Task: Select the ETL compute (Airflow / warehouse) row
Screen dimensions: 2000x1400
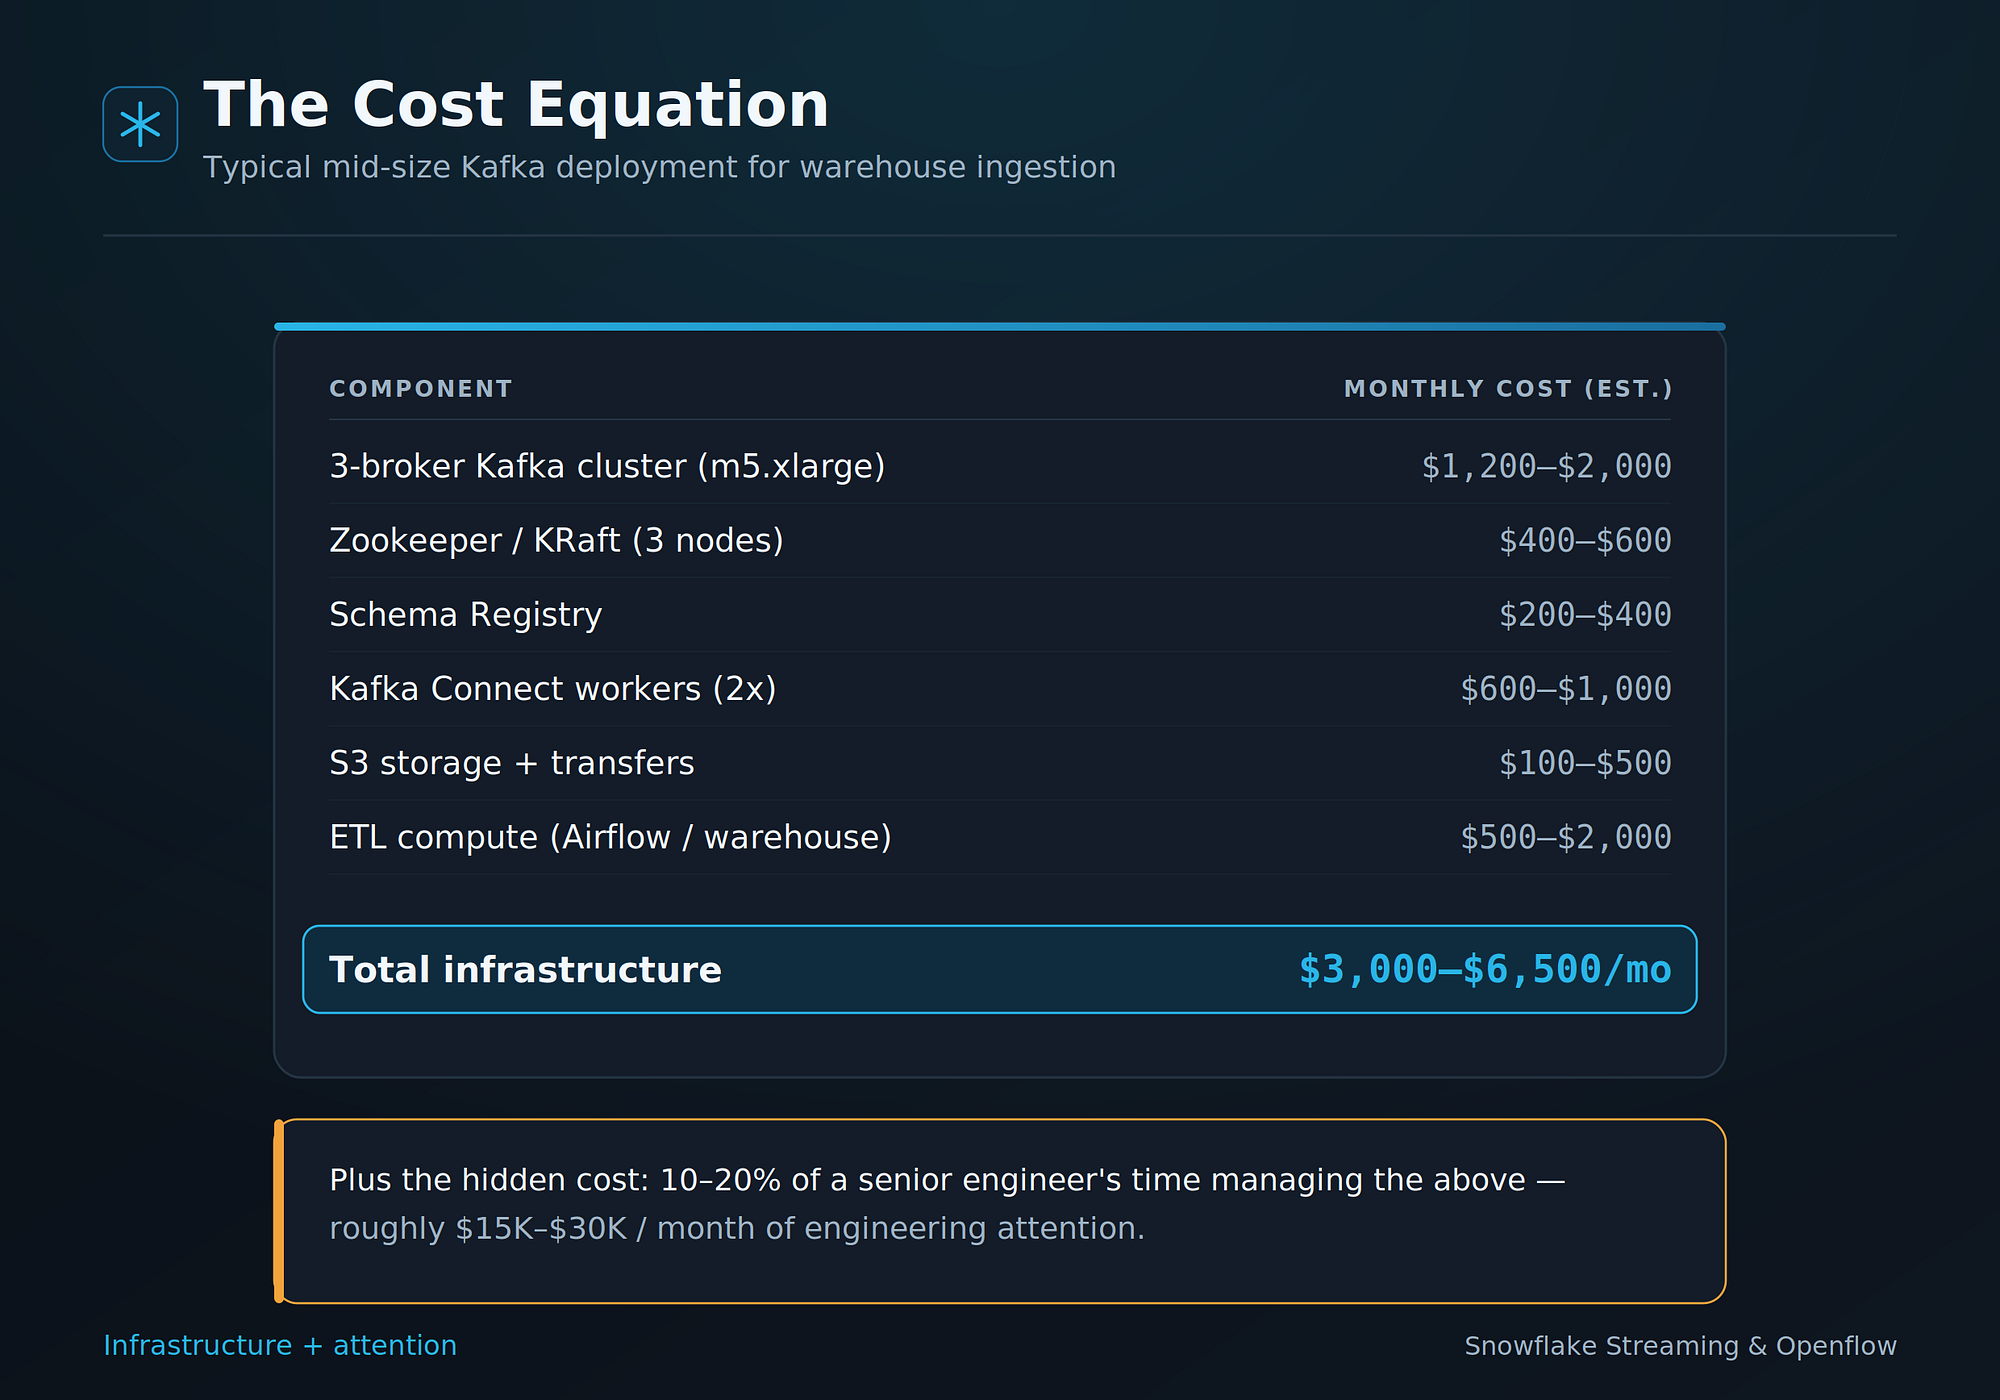Action: tap(1000, 836)
